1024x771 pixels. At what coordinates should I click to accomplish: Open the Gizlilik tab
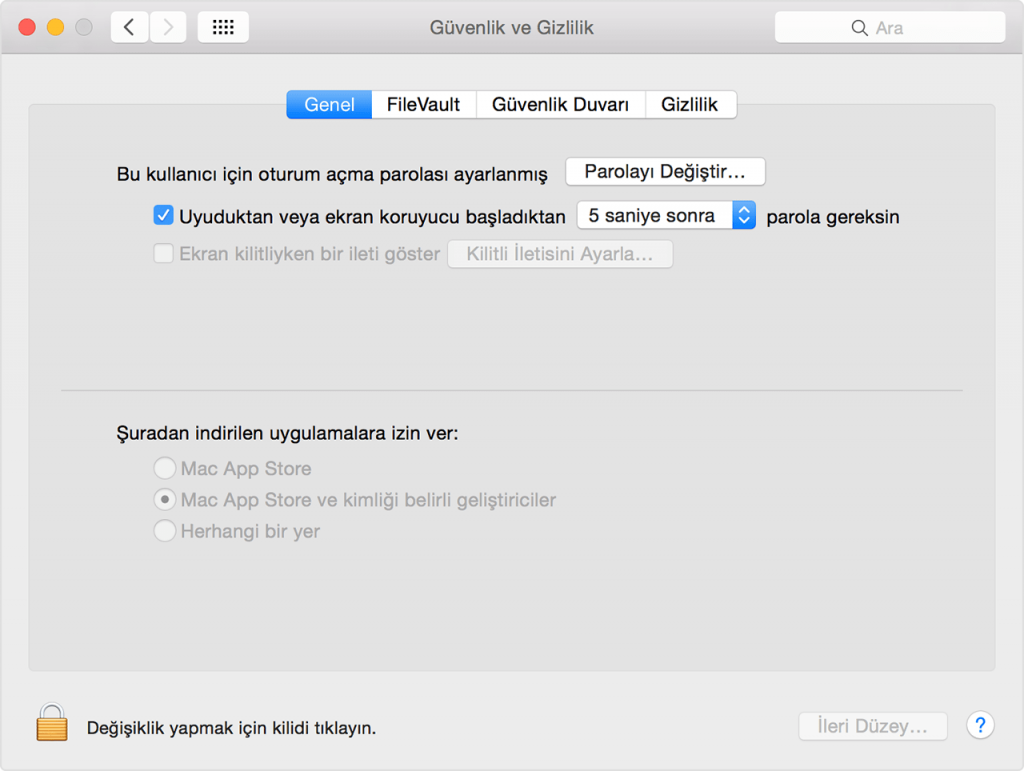coord(691,104)
